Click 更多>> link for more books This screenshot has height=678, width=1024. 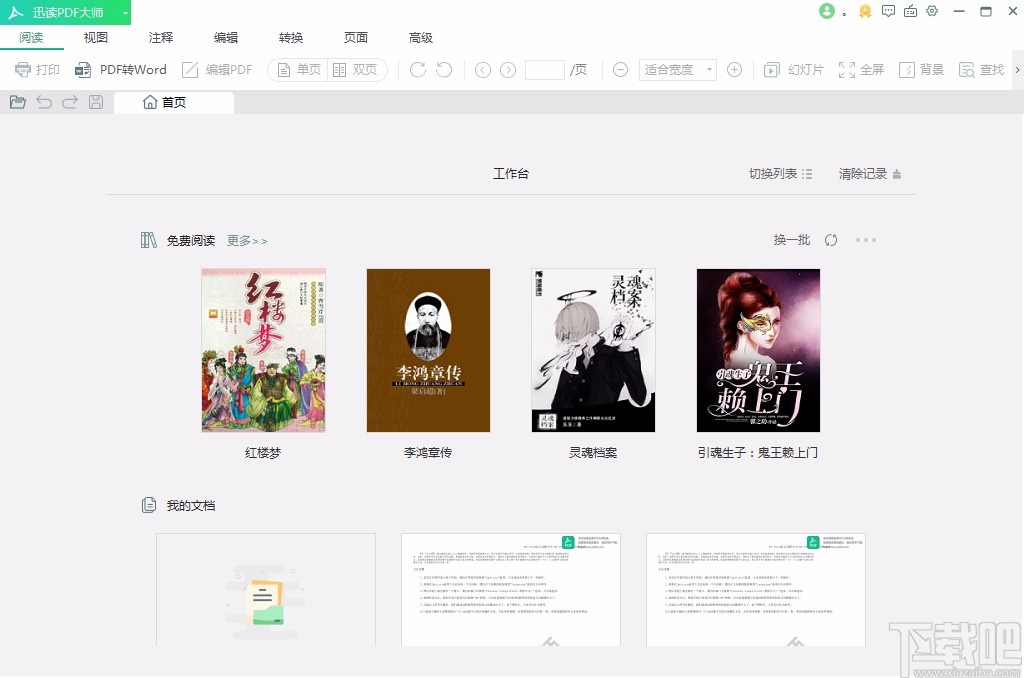coord(247,241)
